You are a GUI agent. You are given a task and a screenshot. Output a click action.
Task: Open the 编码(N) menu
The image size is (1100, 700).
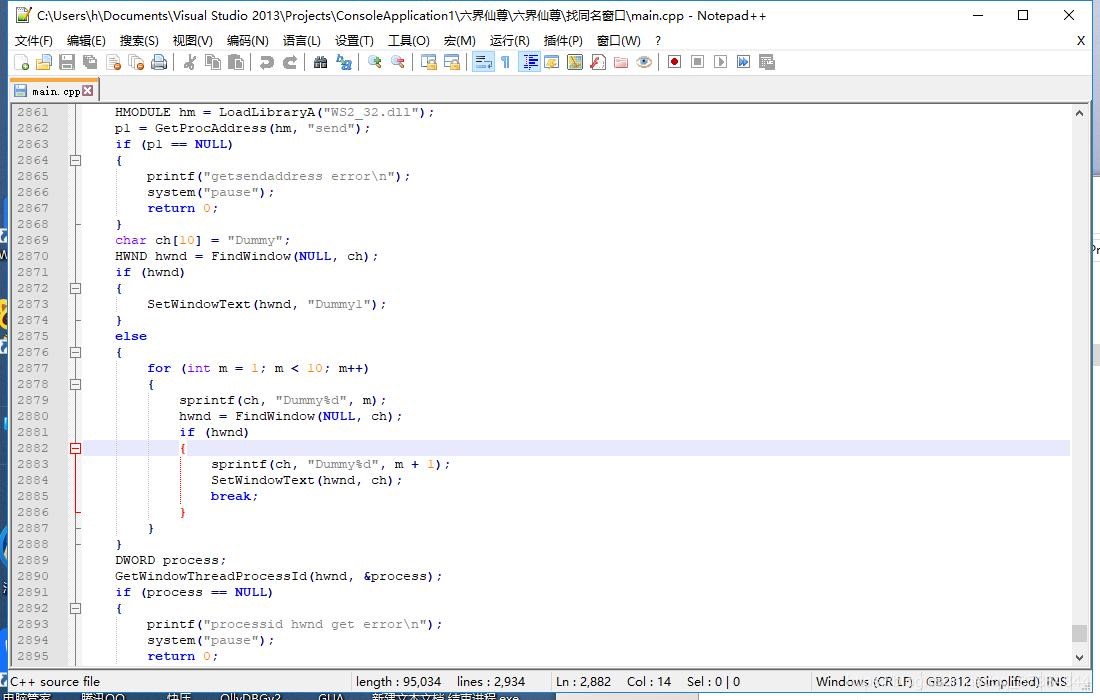(248, 41)
